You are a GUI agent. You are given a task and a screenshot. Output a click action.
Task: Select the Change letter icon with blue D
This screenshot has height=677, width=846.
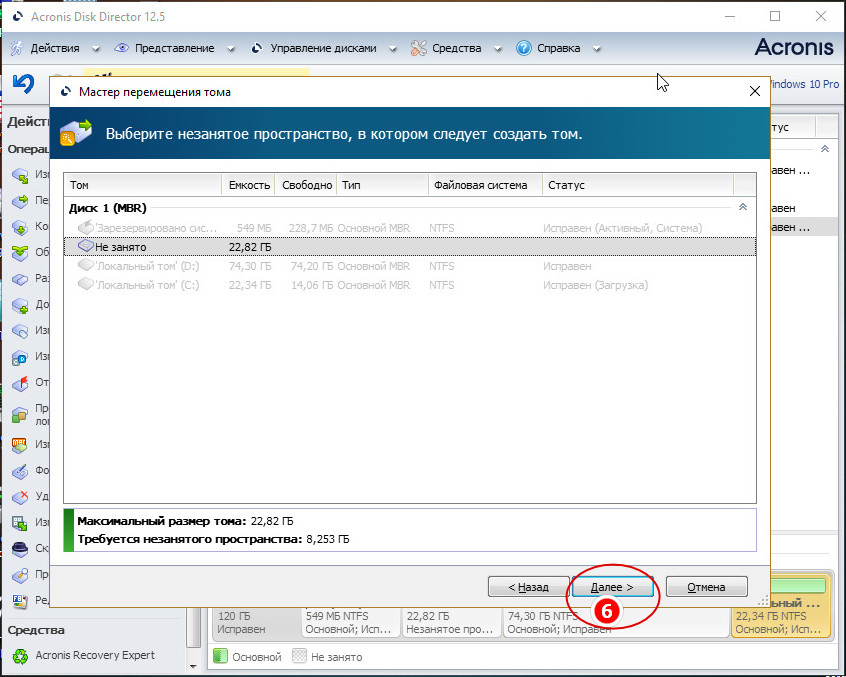pos(20,358)
